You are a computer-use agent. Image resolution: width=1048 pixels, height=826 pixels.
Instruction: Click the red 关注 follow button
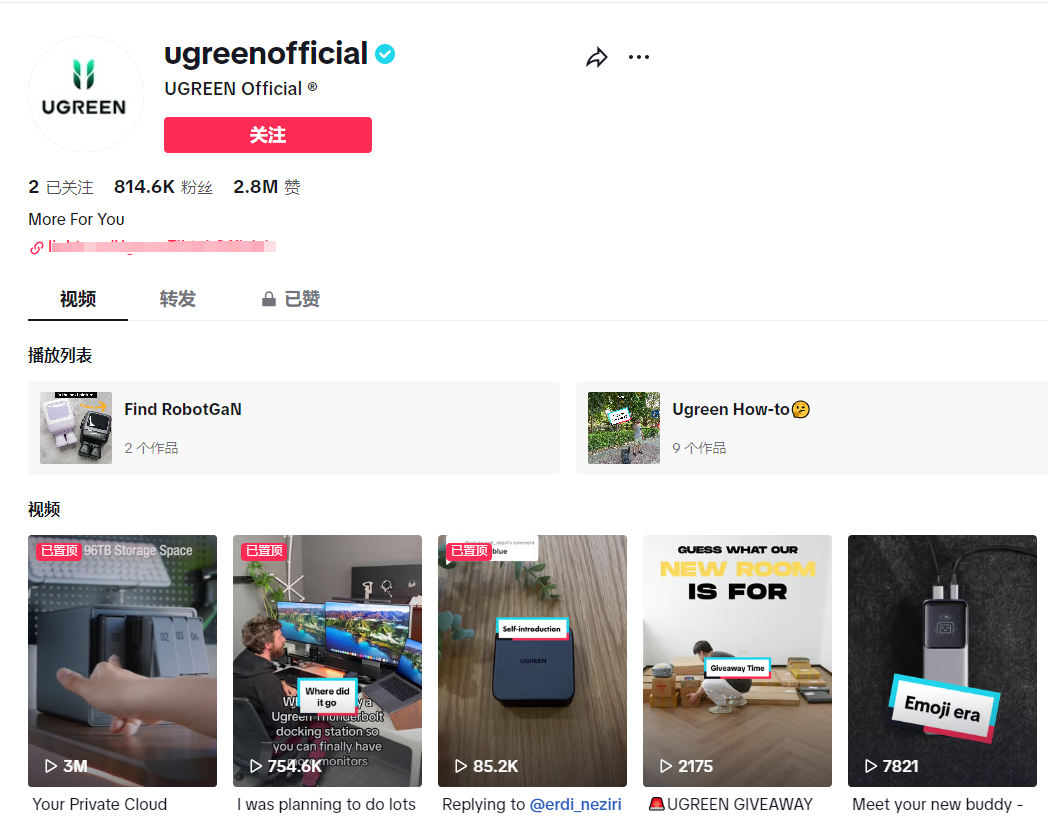click(268, 135)
